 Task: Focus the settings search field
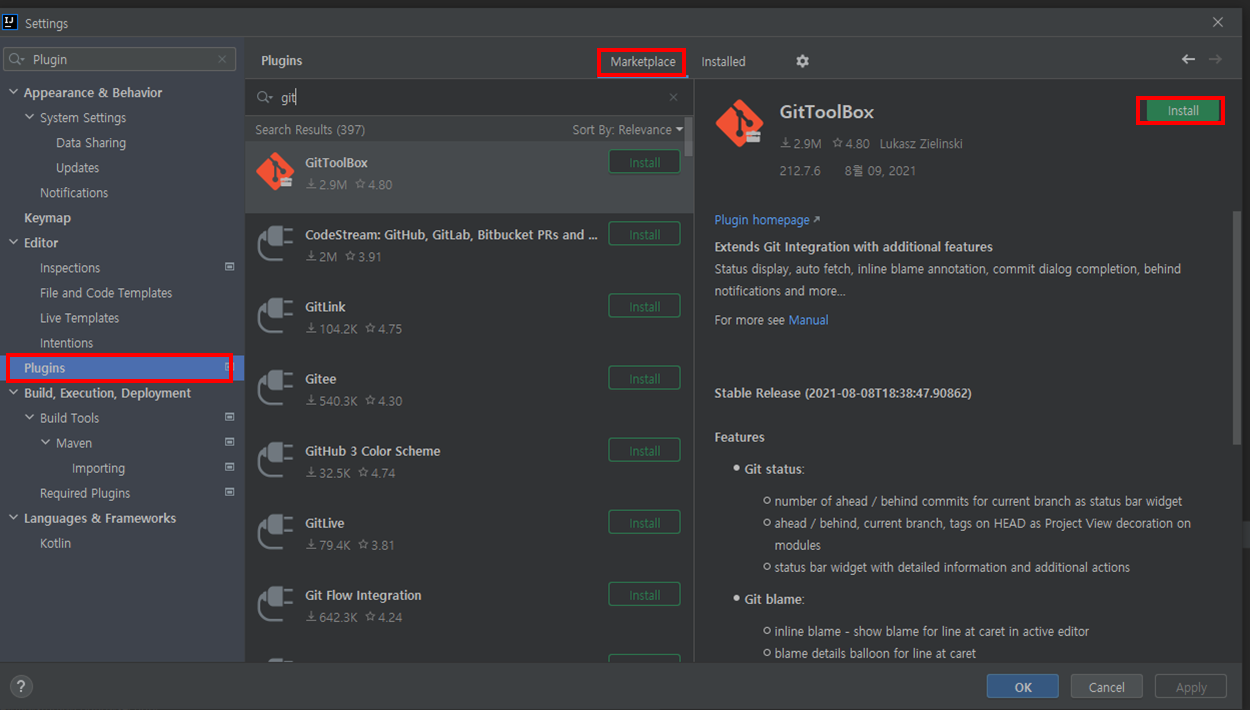[120, 60]
